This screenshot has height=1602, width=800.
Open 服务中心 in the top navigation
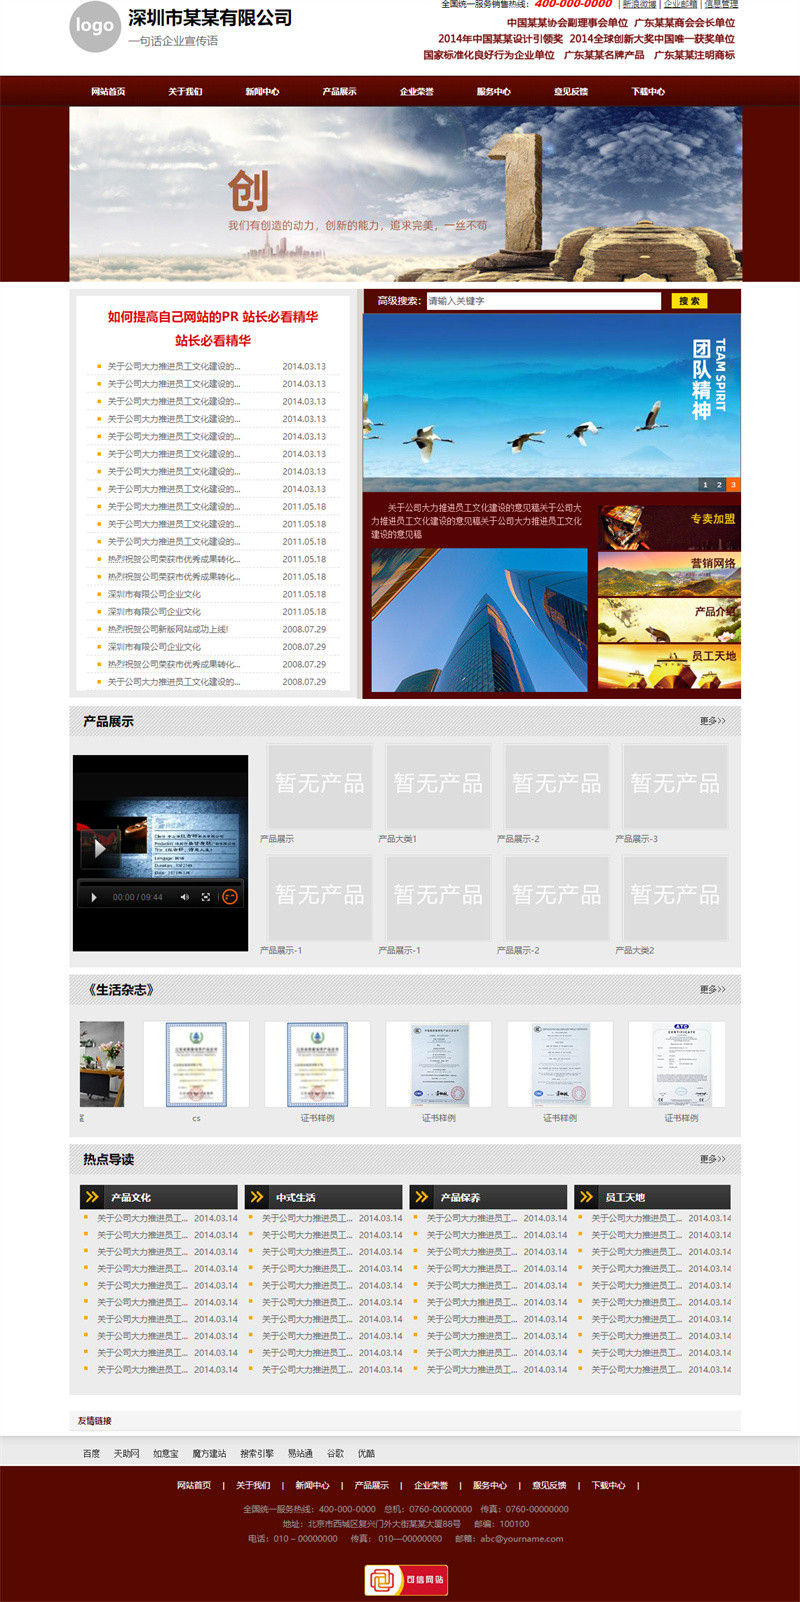click(x=494, y=92)
